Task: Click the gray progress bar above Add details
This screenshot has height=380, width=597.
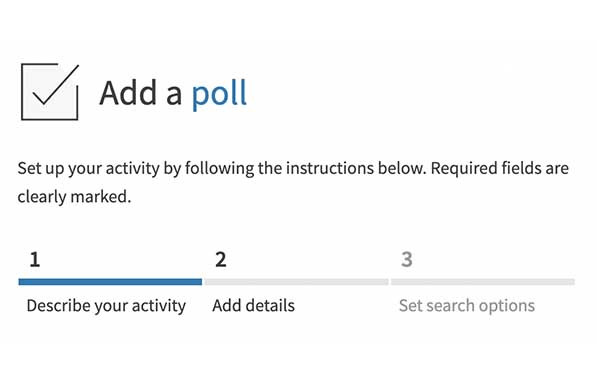Action: tap(297, 282)
